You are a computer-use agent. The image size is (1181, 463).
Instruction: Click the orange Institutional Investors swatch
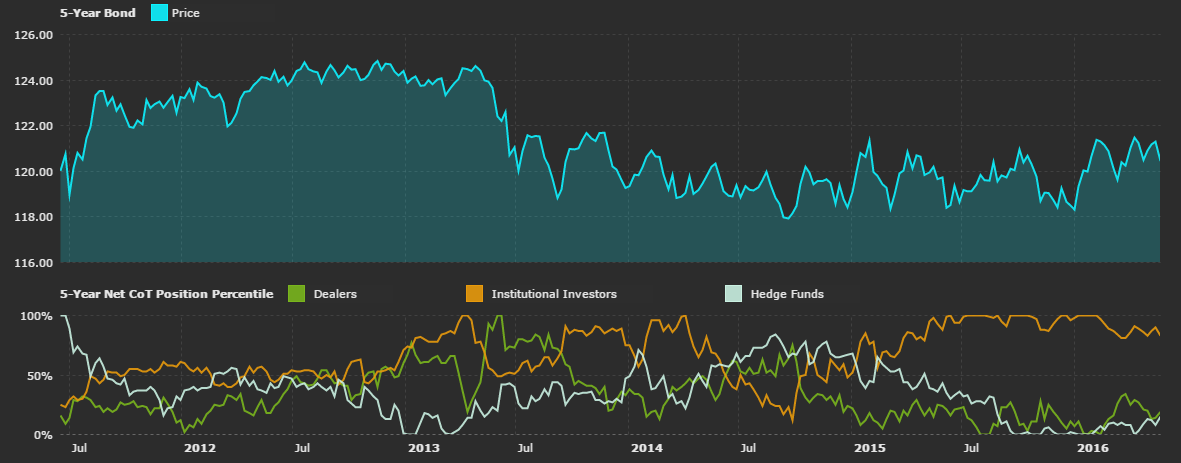tap(475, 294)
